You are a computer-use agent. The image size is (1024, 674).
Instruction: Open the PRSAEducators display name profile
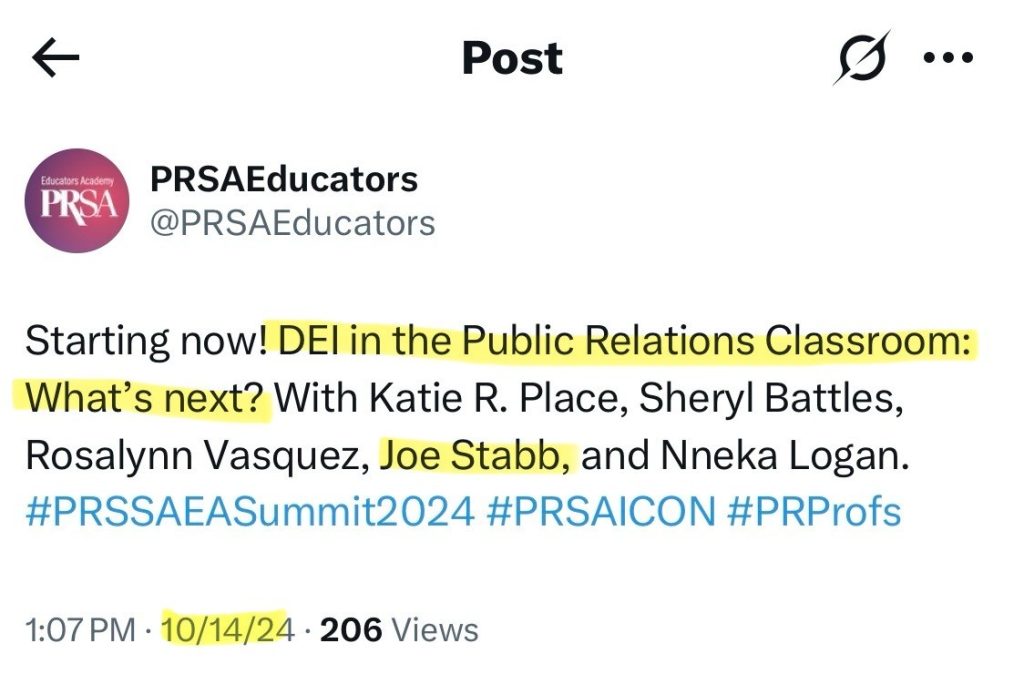pos(284,179)
